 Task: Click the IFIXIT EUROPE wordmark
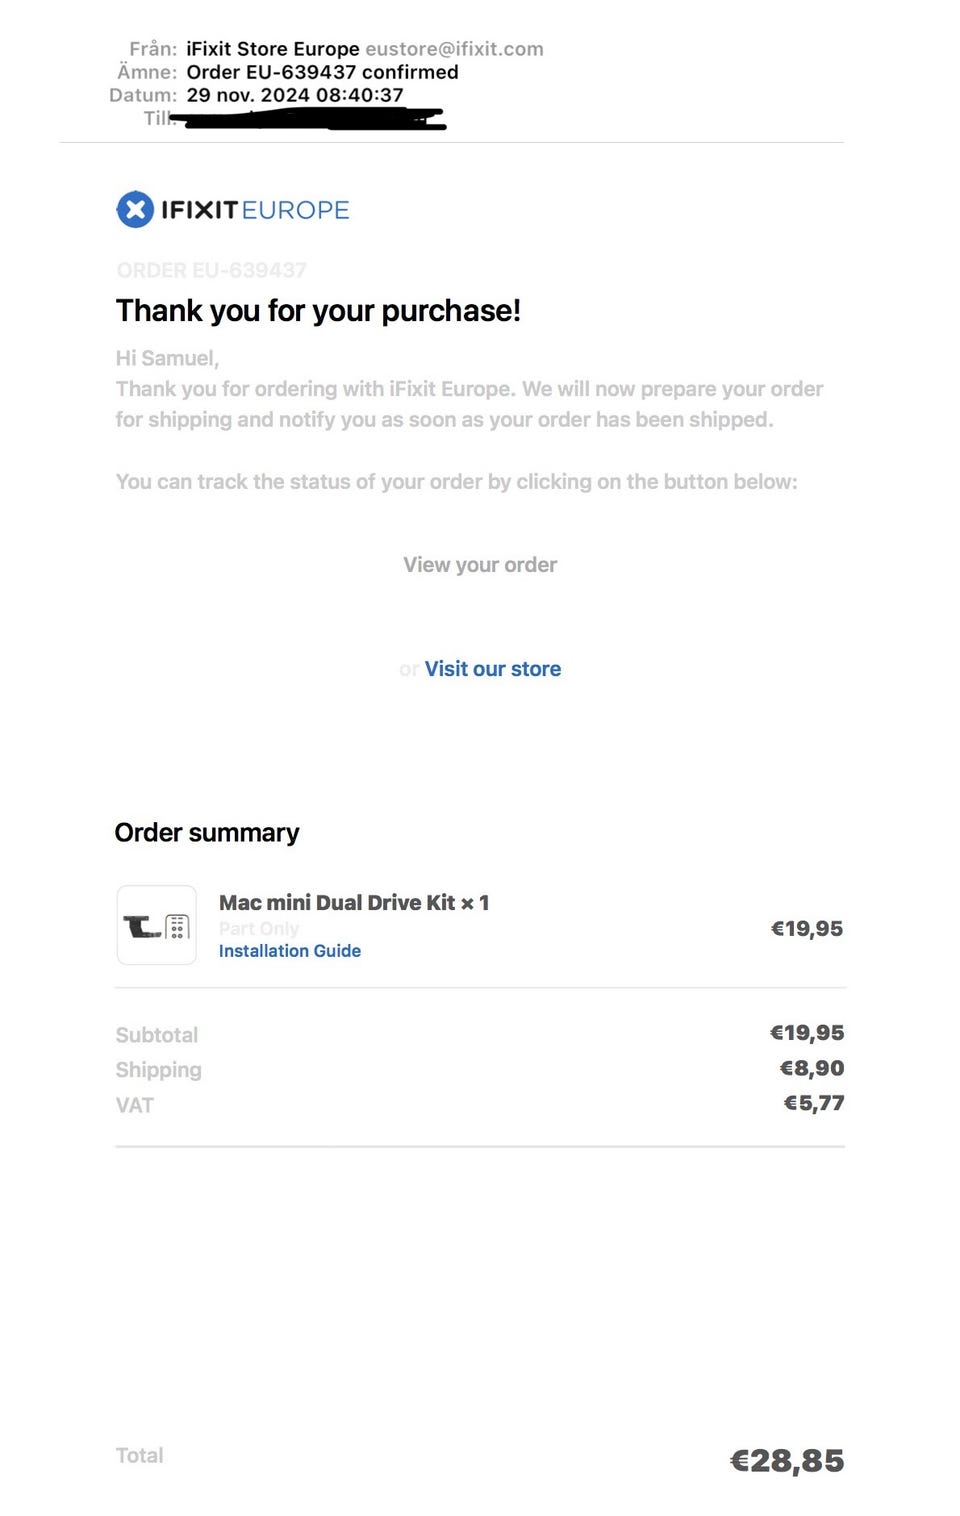click(255, 210)
